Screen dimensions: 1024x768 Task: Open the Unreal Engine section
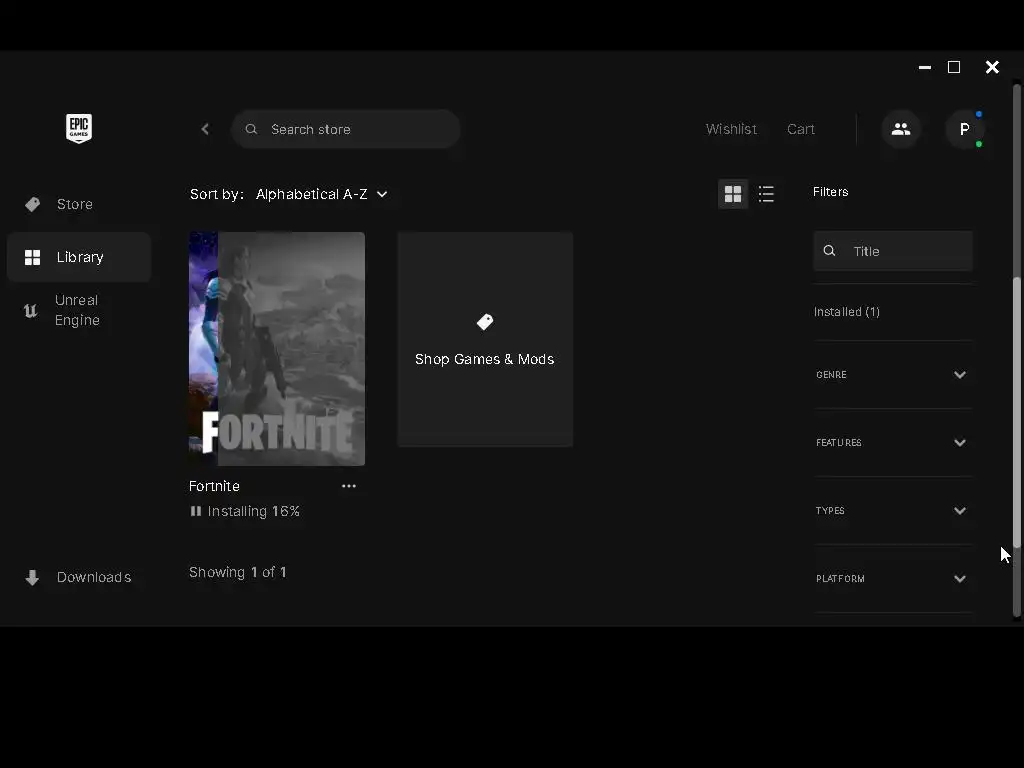[79, 310]
